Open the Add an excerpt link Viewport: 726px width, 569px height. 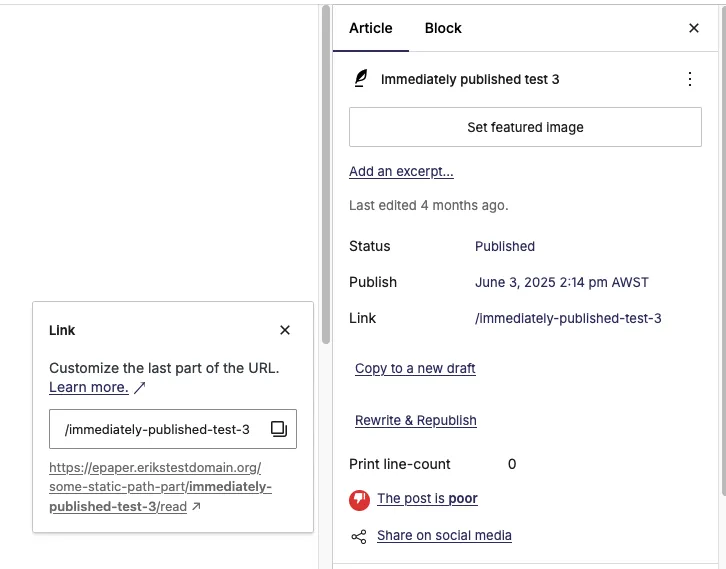click(401, 171)
